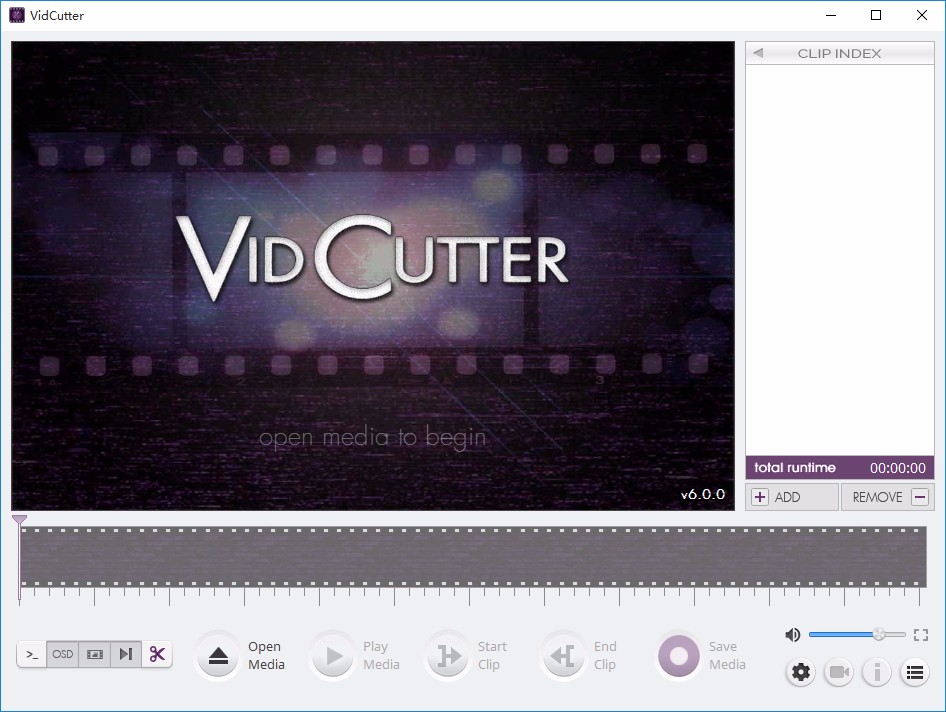Open media info with the info icon
Screen dimensions: 946x712
(877, 673)
